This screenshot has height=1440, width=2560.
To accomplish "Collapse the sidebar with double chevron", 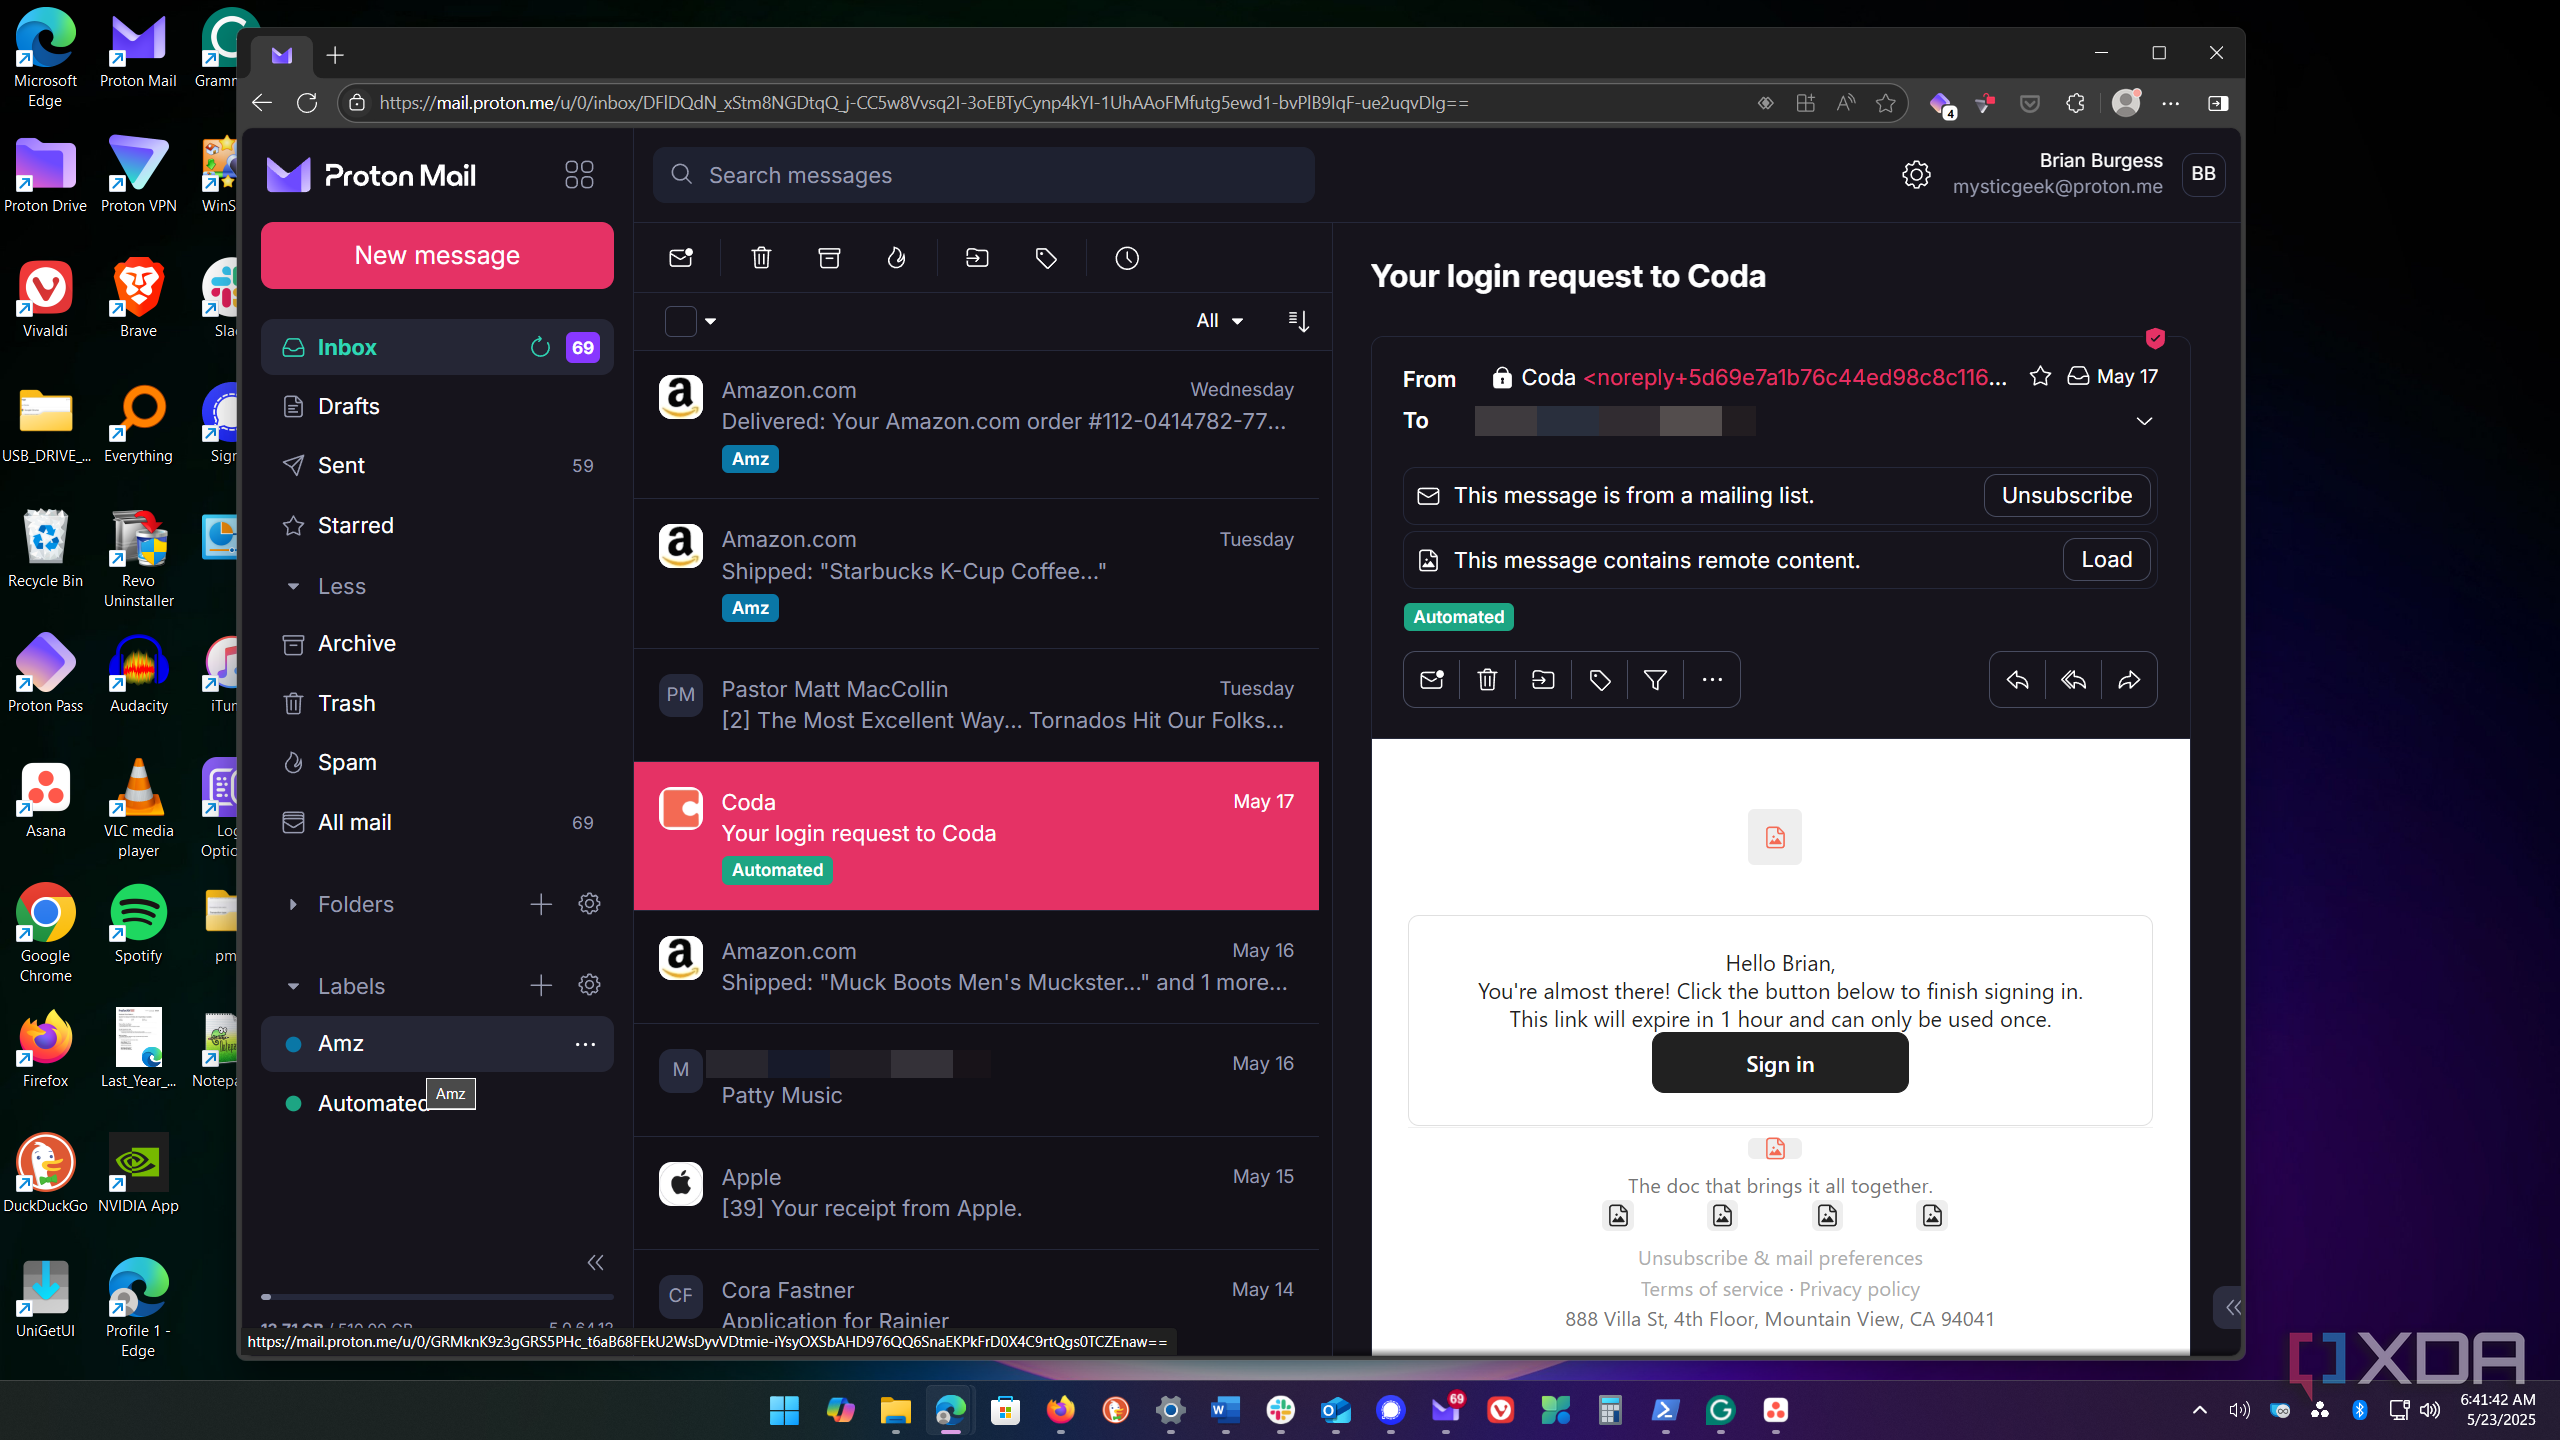I will 596,1262.
